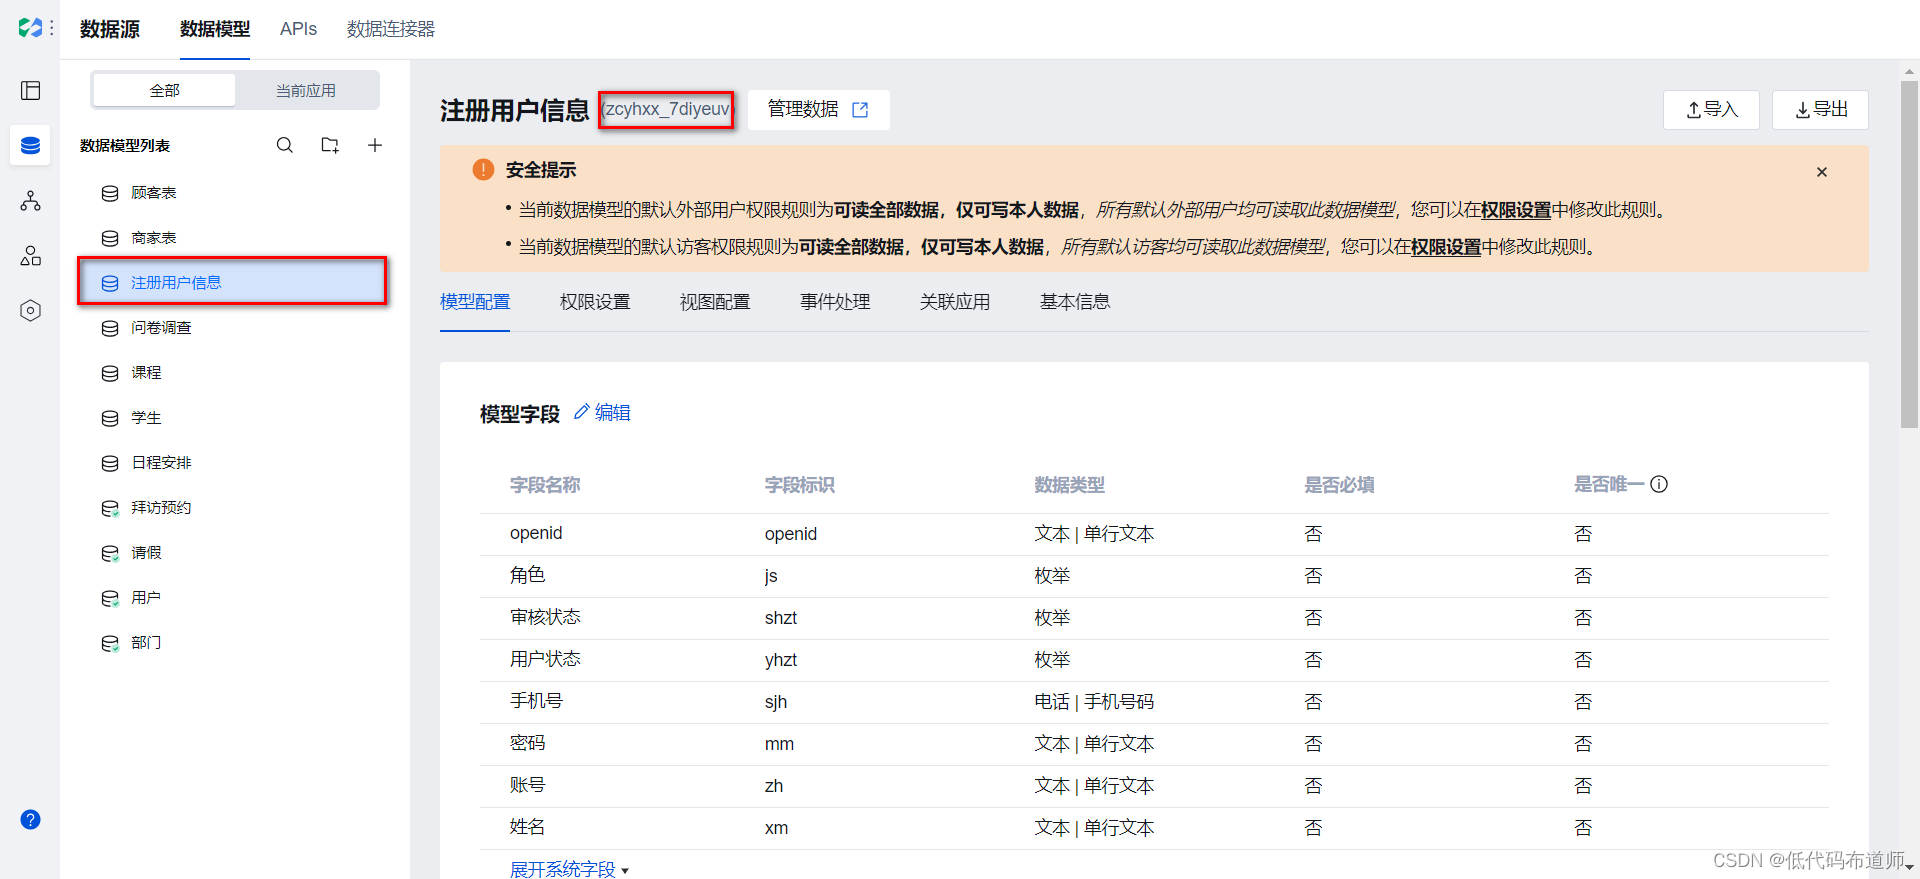The width and height of the screenshot is (1920, 879).
Task: Open the APIs top tab
Action: [x=298, y=29]
